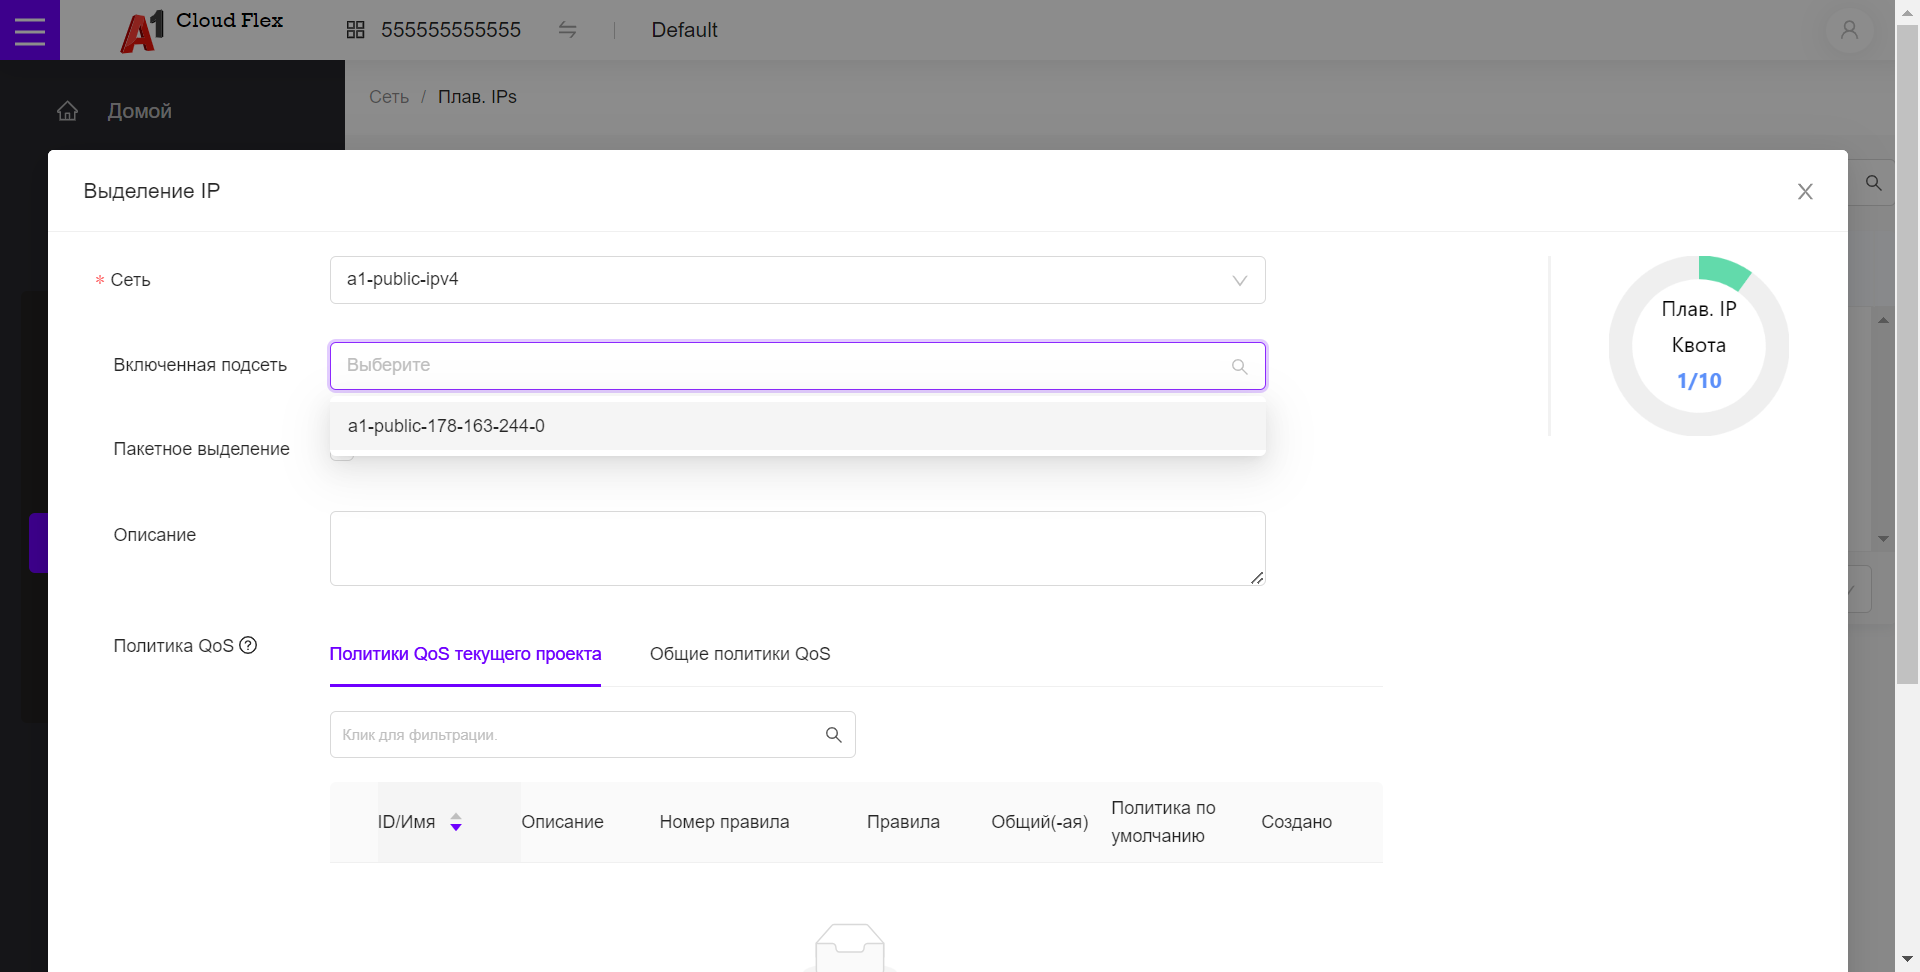
Task: Click the A1 Cloud Flex logo
Action: pos(202,31)
